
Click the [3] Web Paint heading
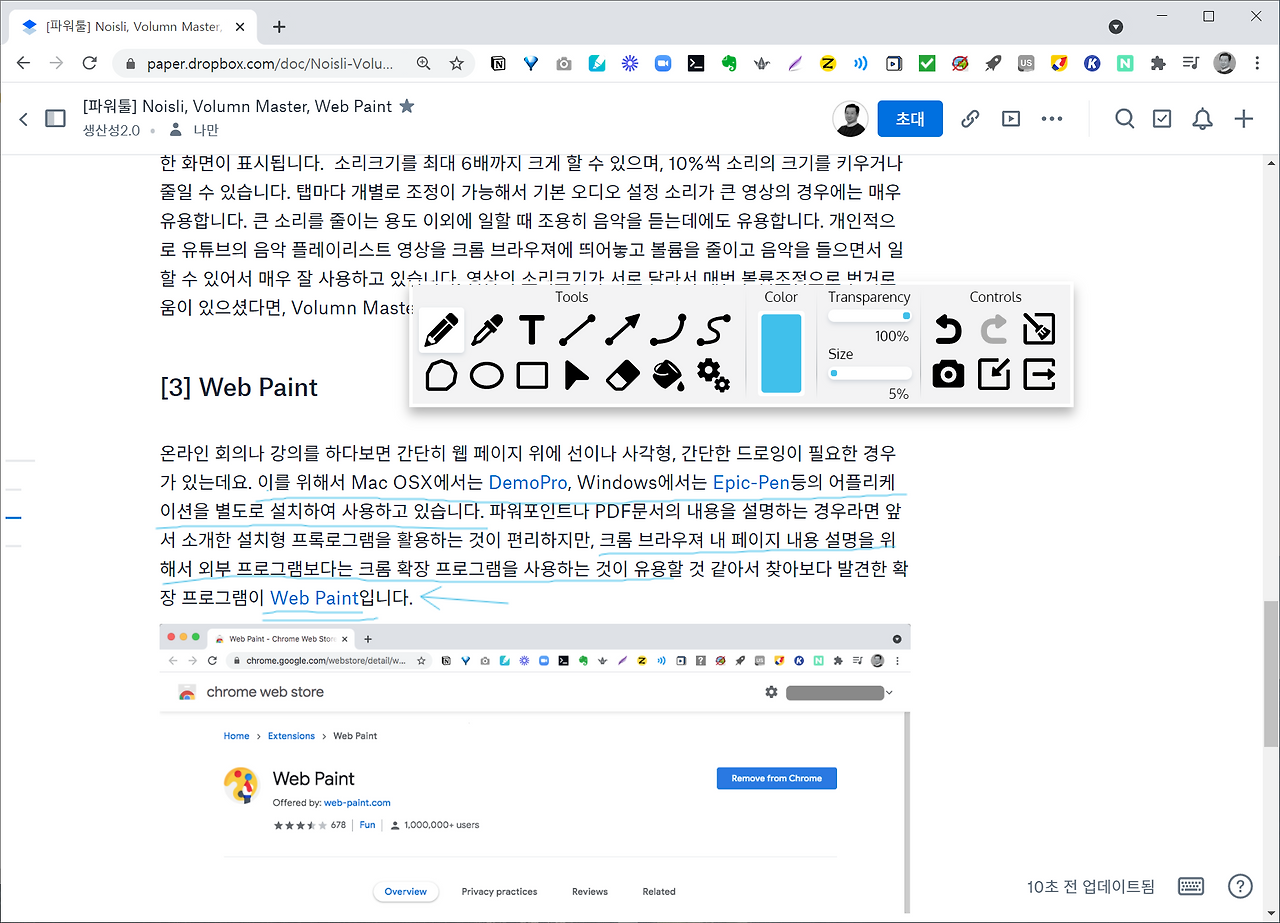(x=239, y=387)
